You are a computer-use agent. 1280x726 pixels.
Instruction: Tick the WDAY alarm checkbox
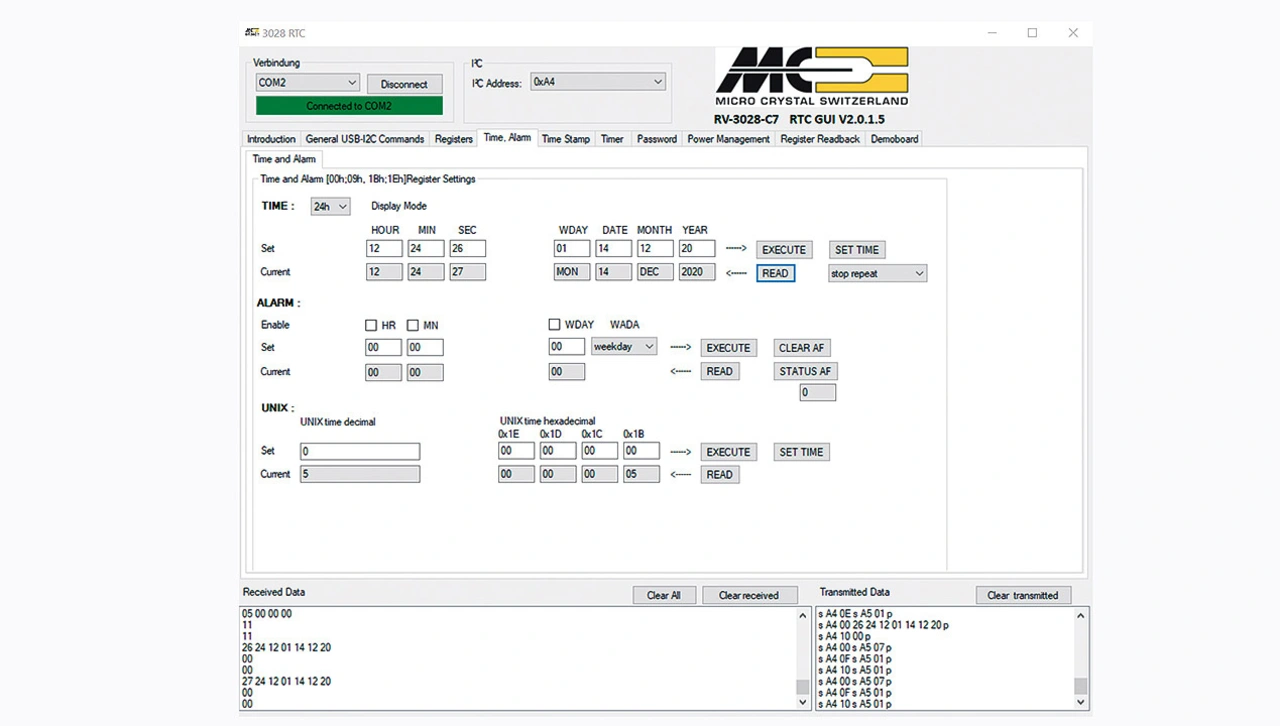(554, 325)
